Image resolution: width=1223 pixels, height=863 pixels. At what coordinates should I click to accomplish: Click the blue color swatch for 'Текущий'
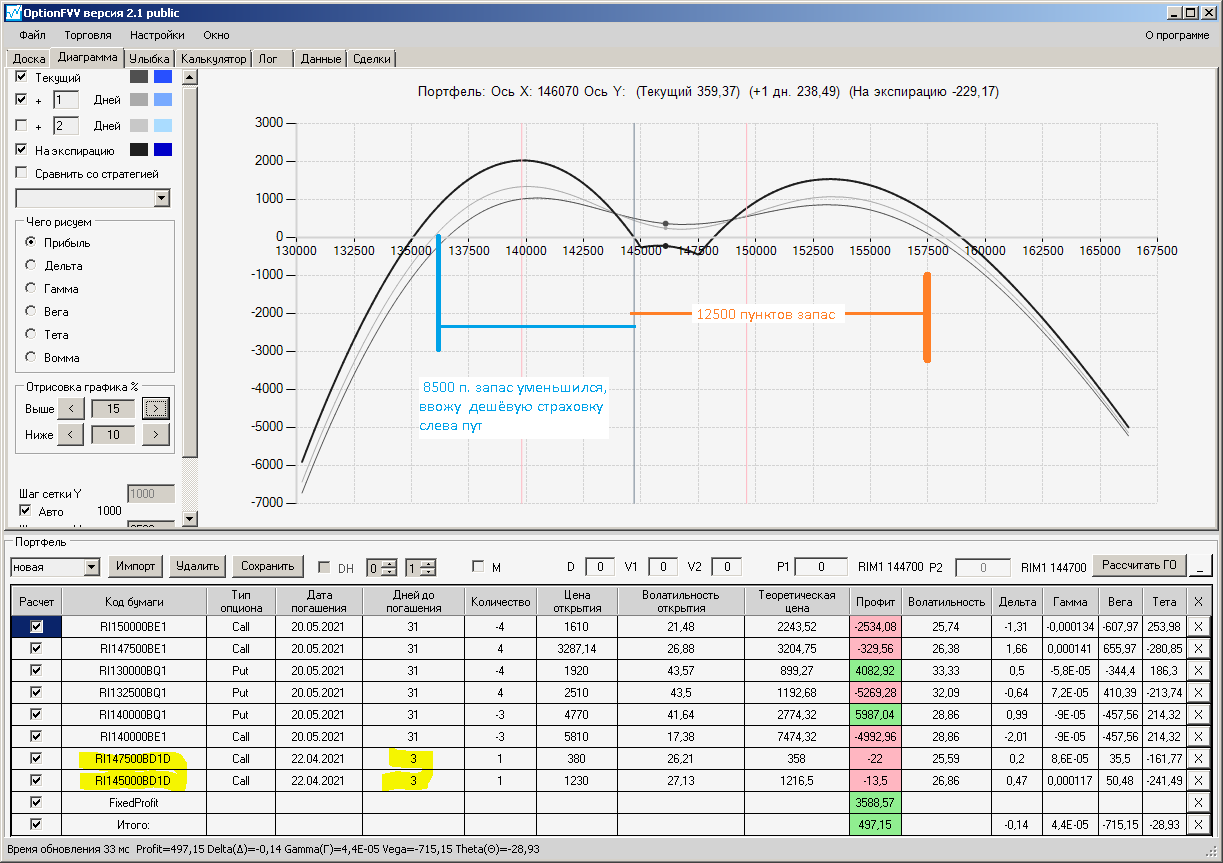[x=163, y=77]
